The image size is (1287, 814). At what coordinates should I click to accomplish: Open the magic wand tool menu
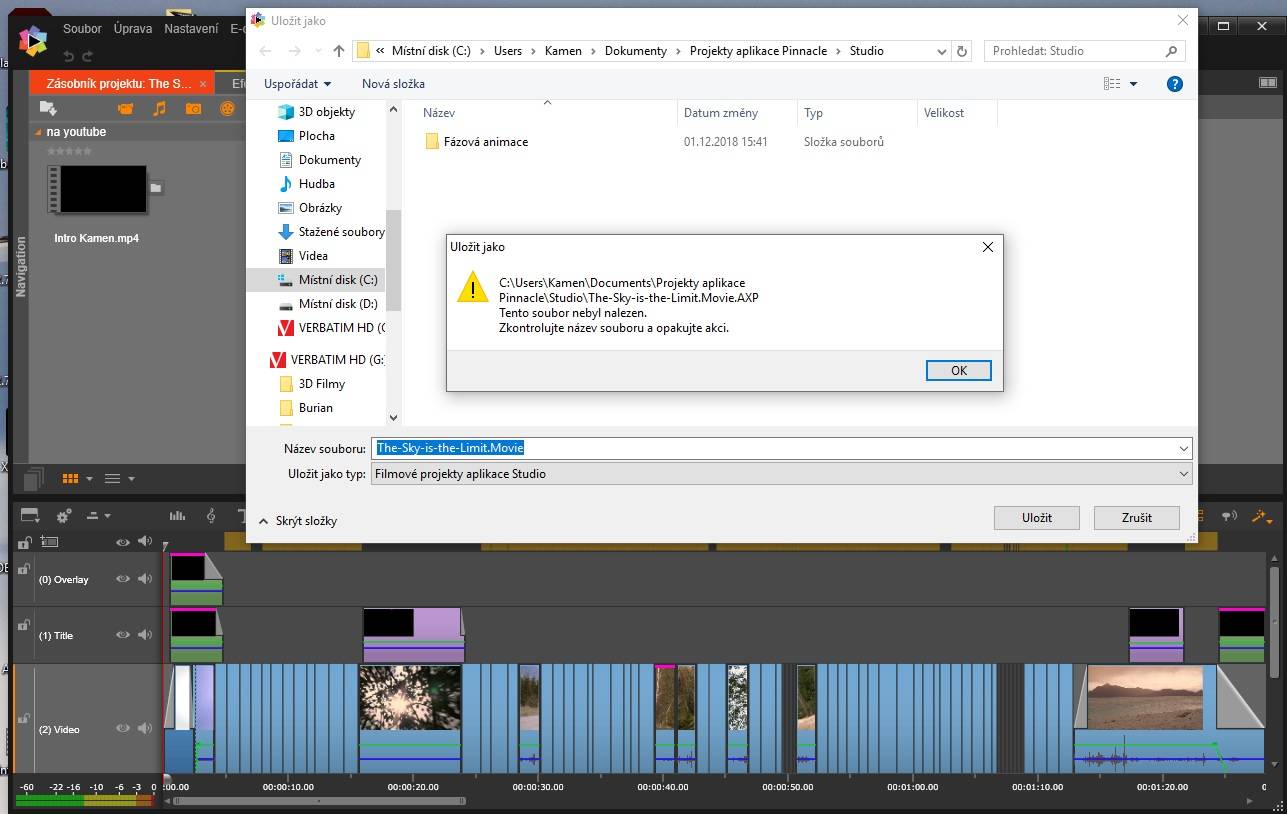point(1260,516)
